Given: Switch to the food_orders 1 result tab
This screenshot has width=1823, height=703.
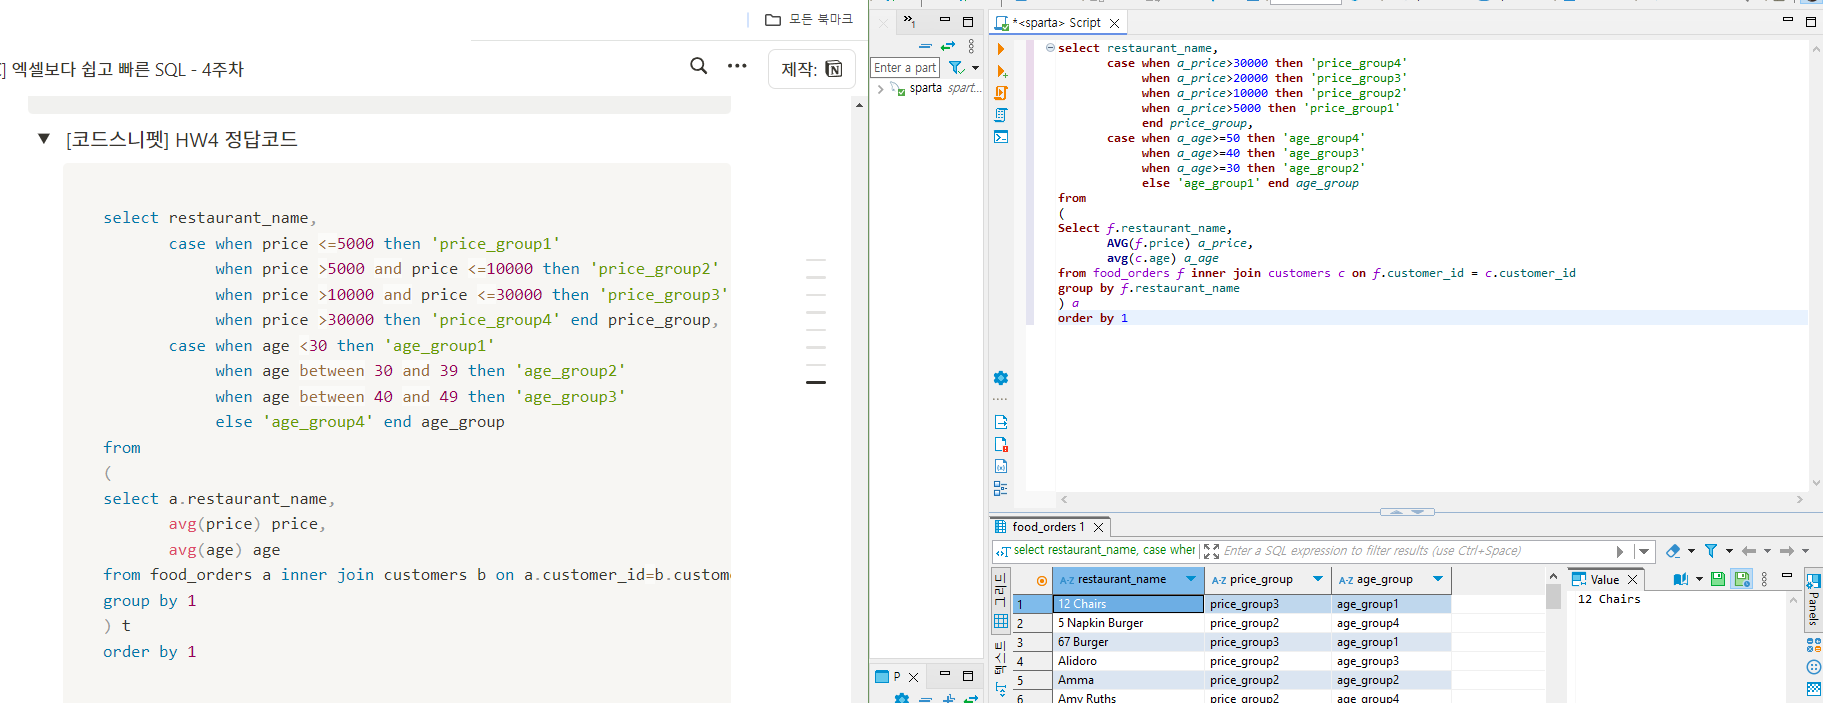Looking at the screenshot, I should (x=1047, y=527).
